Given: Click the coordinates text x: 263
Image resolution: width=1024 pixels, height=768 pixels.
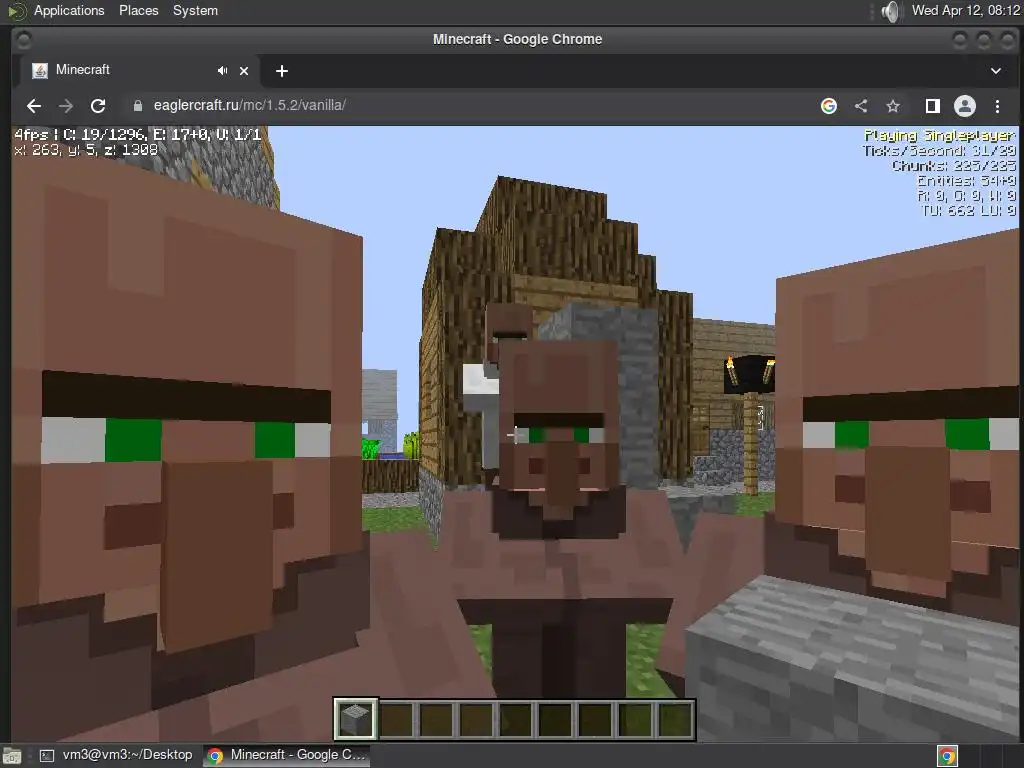Looking at the screenshot, I should tap(86, 150).
